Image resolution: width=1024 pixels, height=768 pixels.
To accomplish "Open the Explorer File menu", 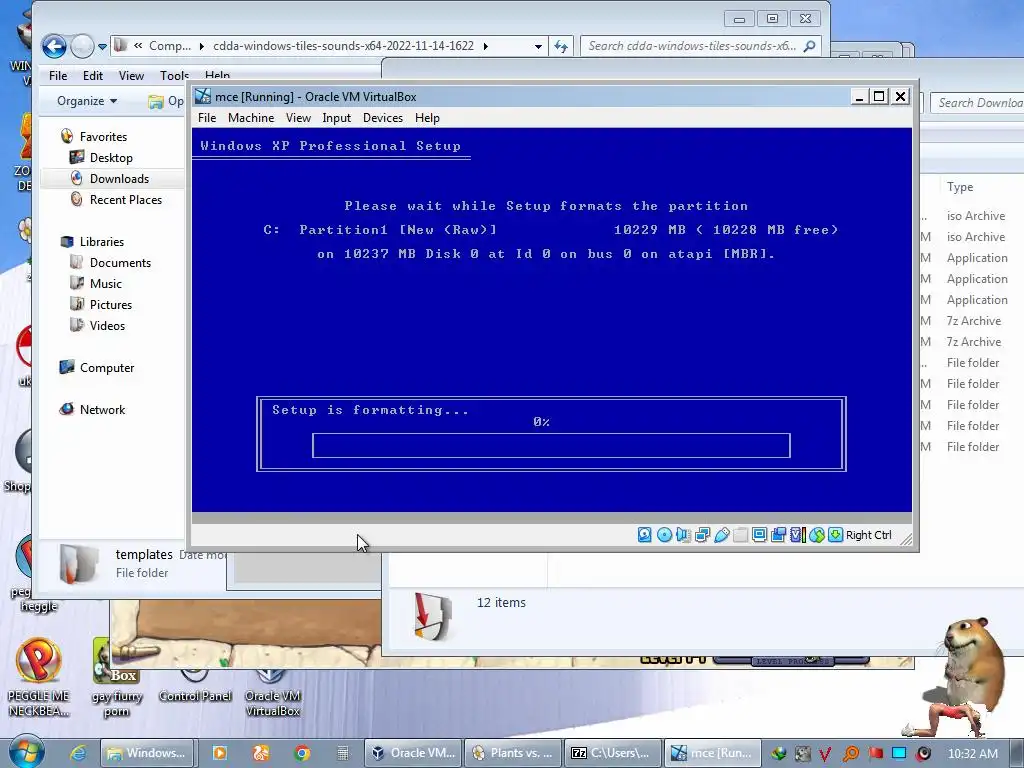I will click(x=58, y=76).
